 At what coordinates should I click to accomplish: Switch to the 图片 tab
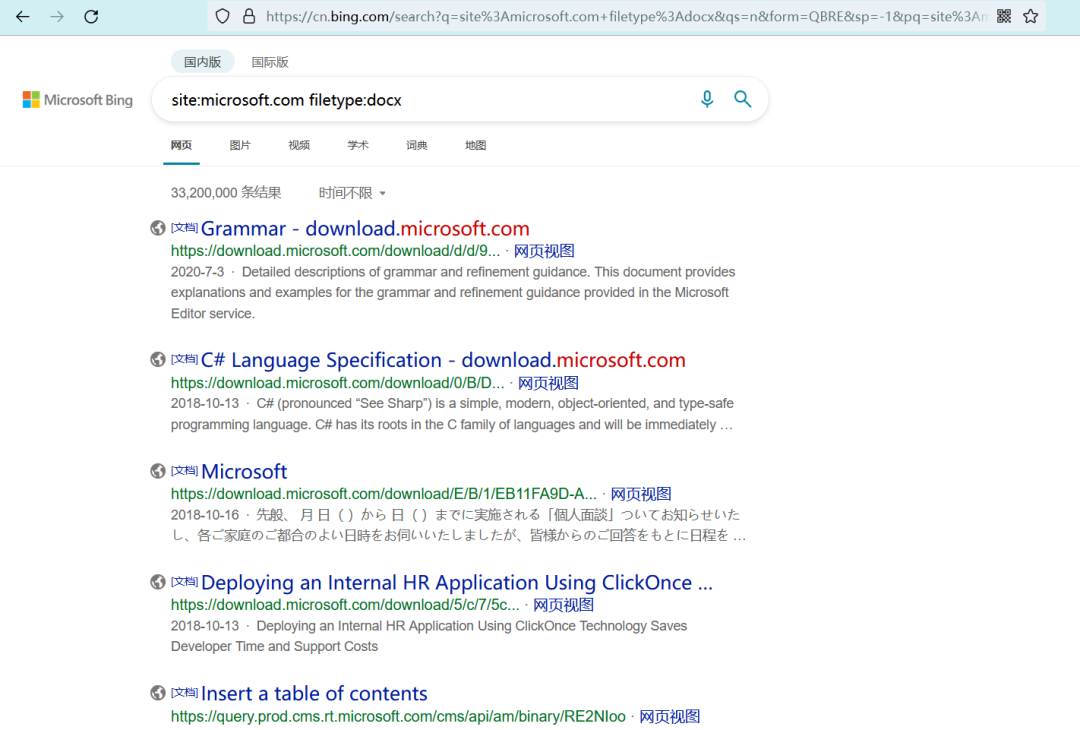240,145
